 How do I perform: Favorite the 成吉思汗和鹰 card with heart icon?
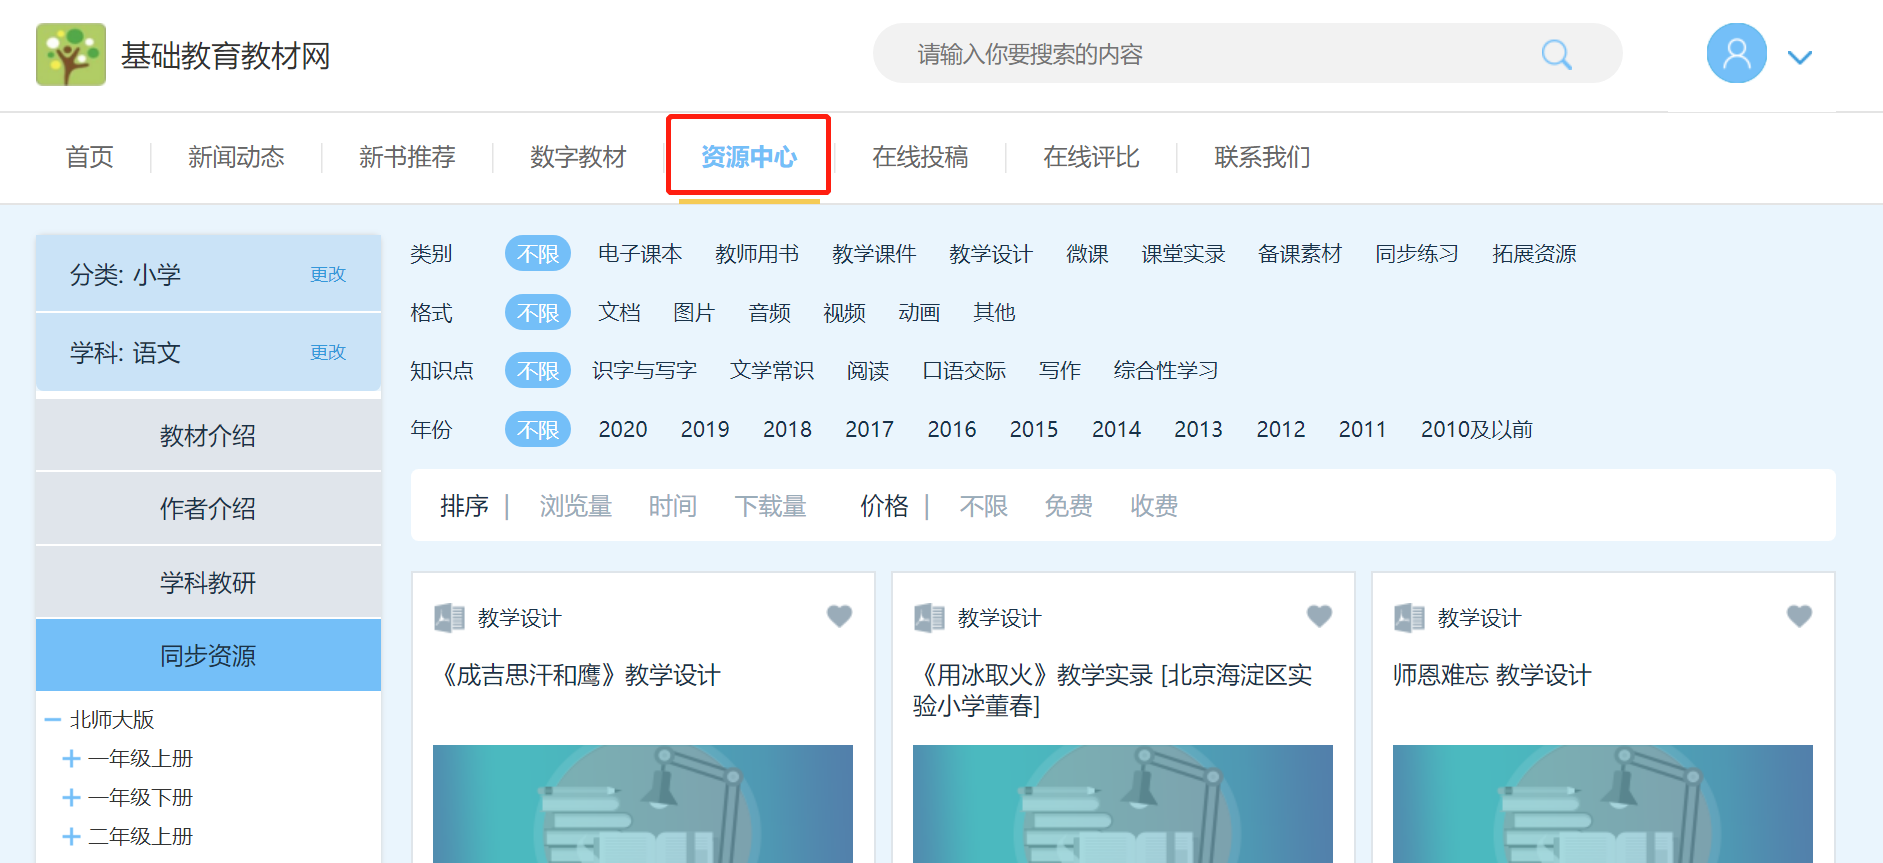click(x=839, y=616)
